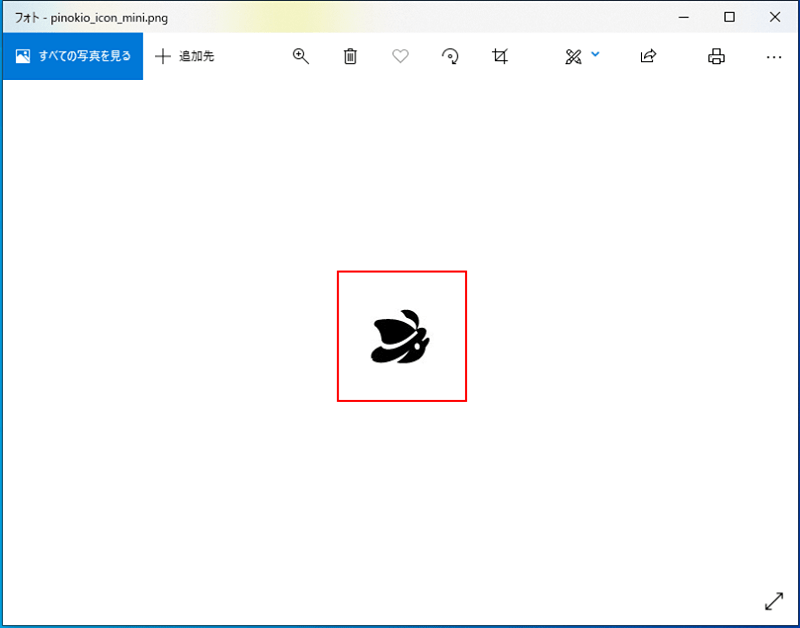Click the window title 'フォト - pinokio_icon_mini.png'

pyautogui.click(x=91, y=18)
